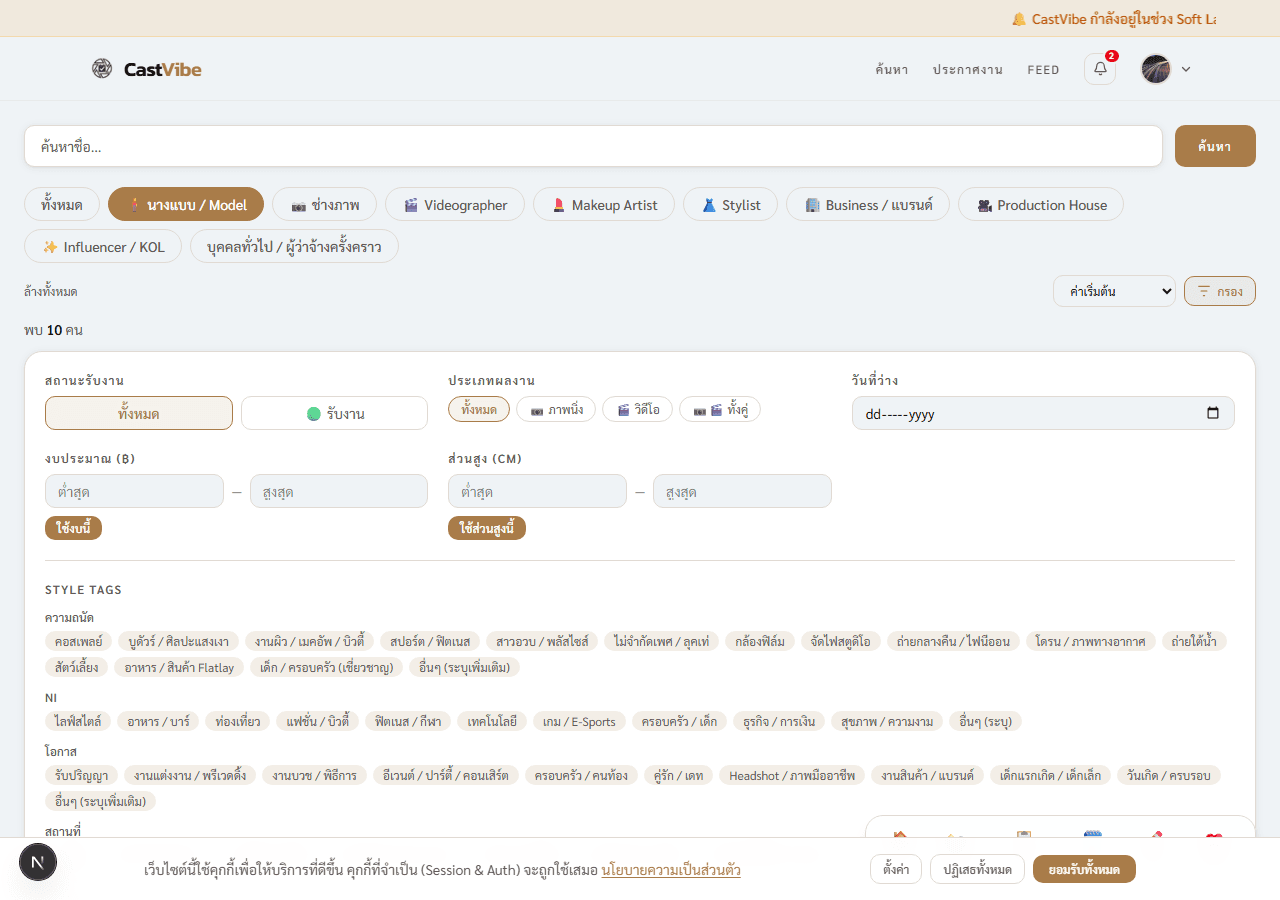This screenshot has width=1280, height=900.
Task: Click the ใช้งบนี้ apply budget button
Action: 73,528
